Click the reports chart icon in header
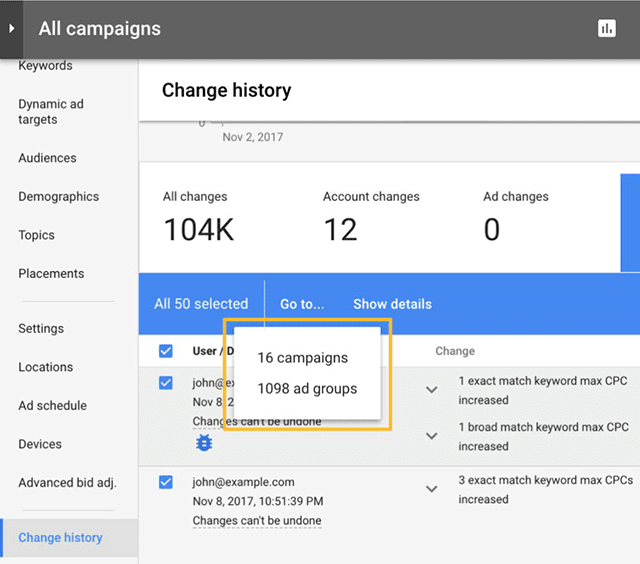The width and height of the screenshot is (640, 564). click(x=607, y=29)
